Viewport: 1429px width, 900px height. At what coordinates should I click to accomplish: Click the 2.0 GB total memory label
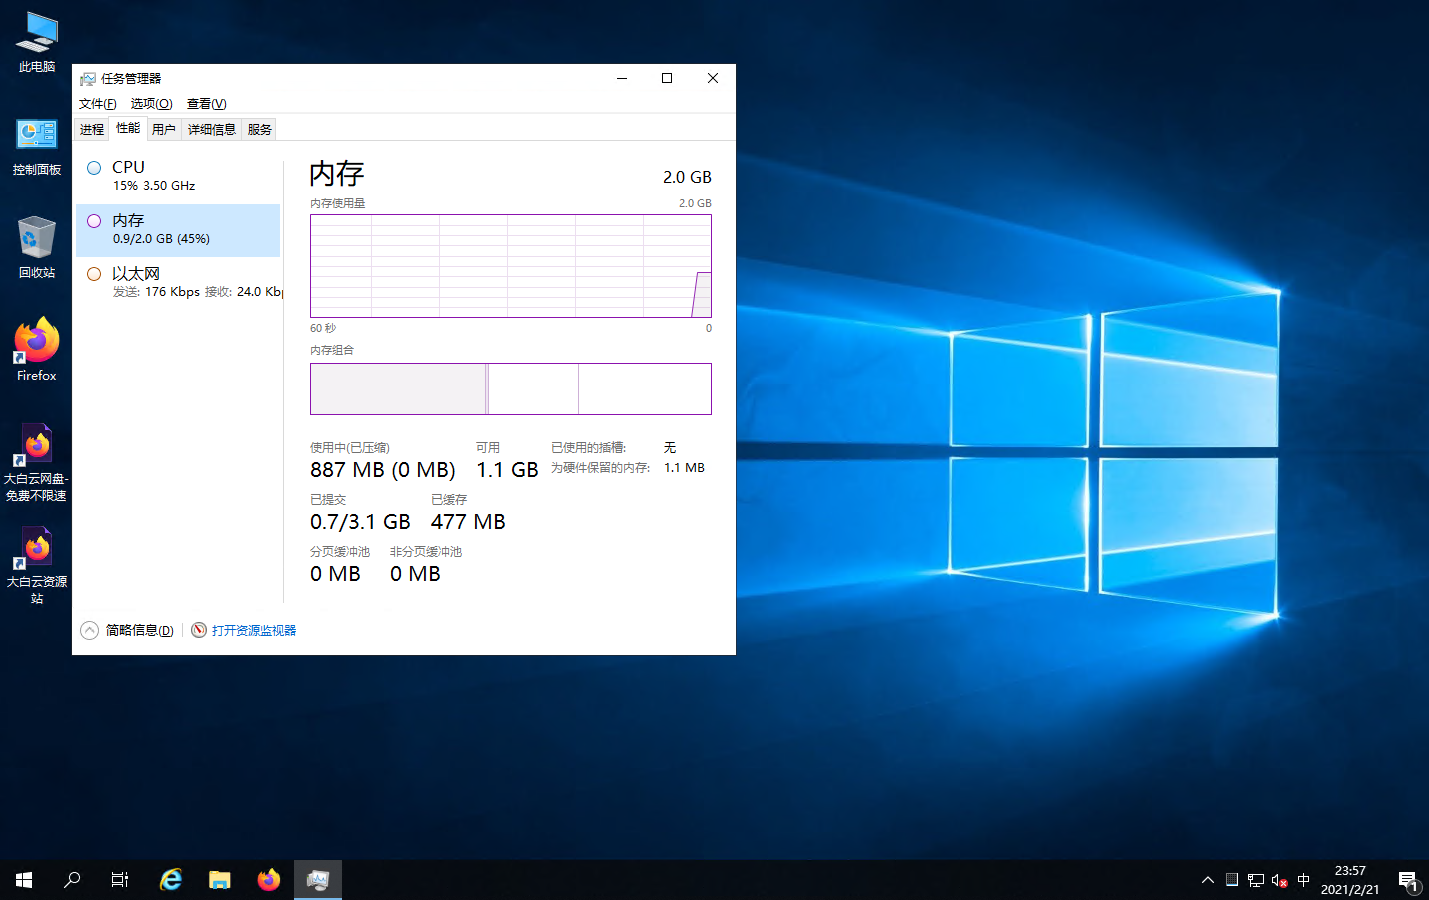tap(687, 177)
